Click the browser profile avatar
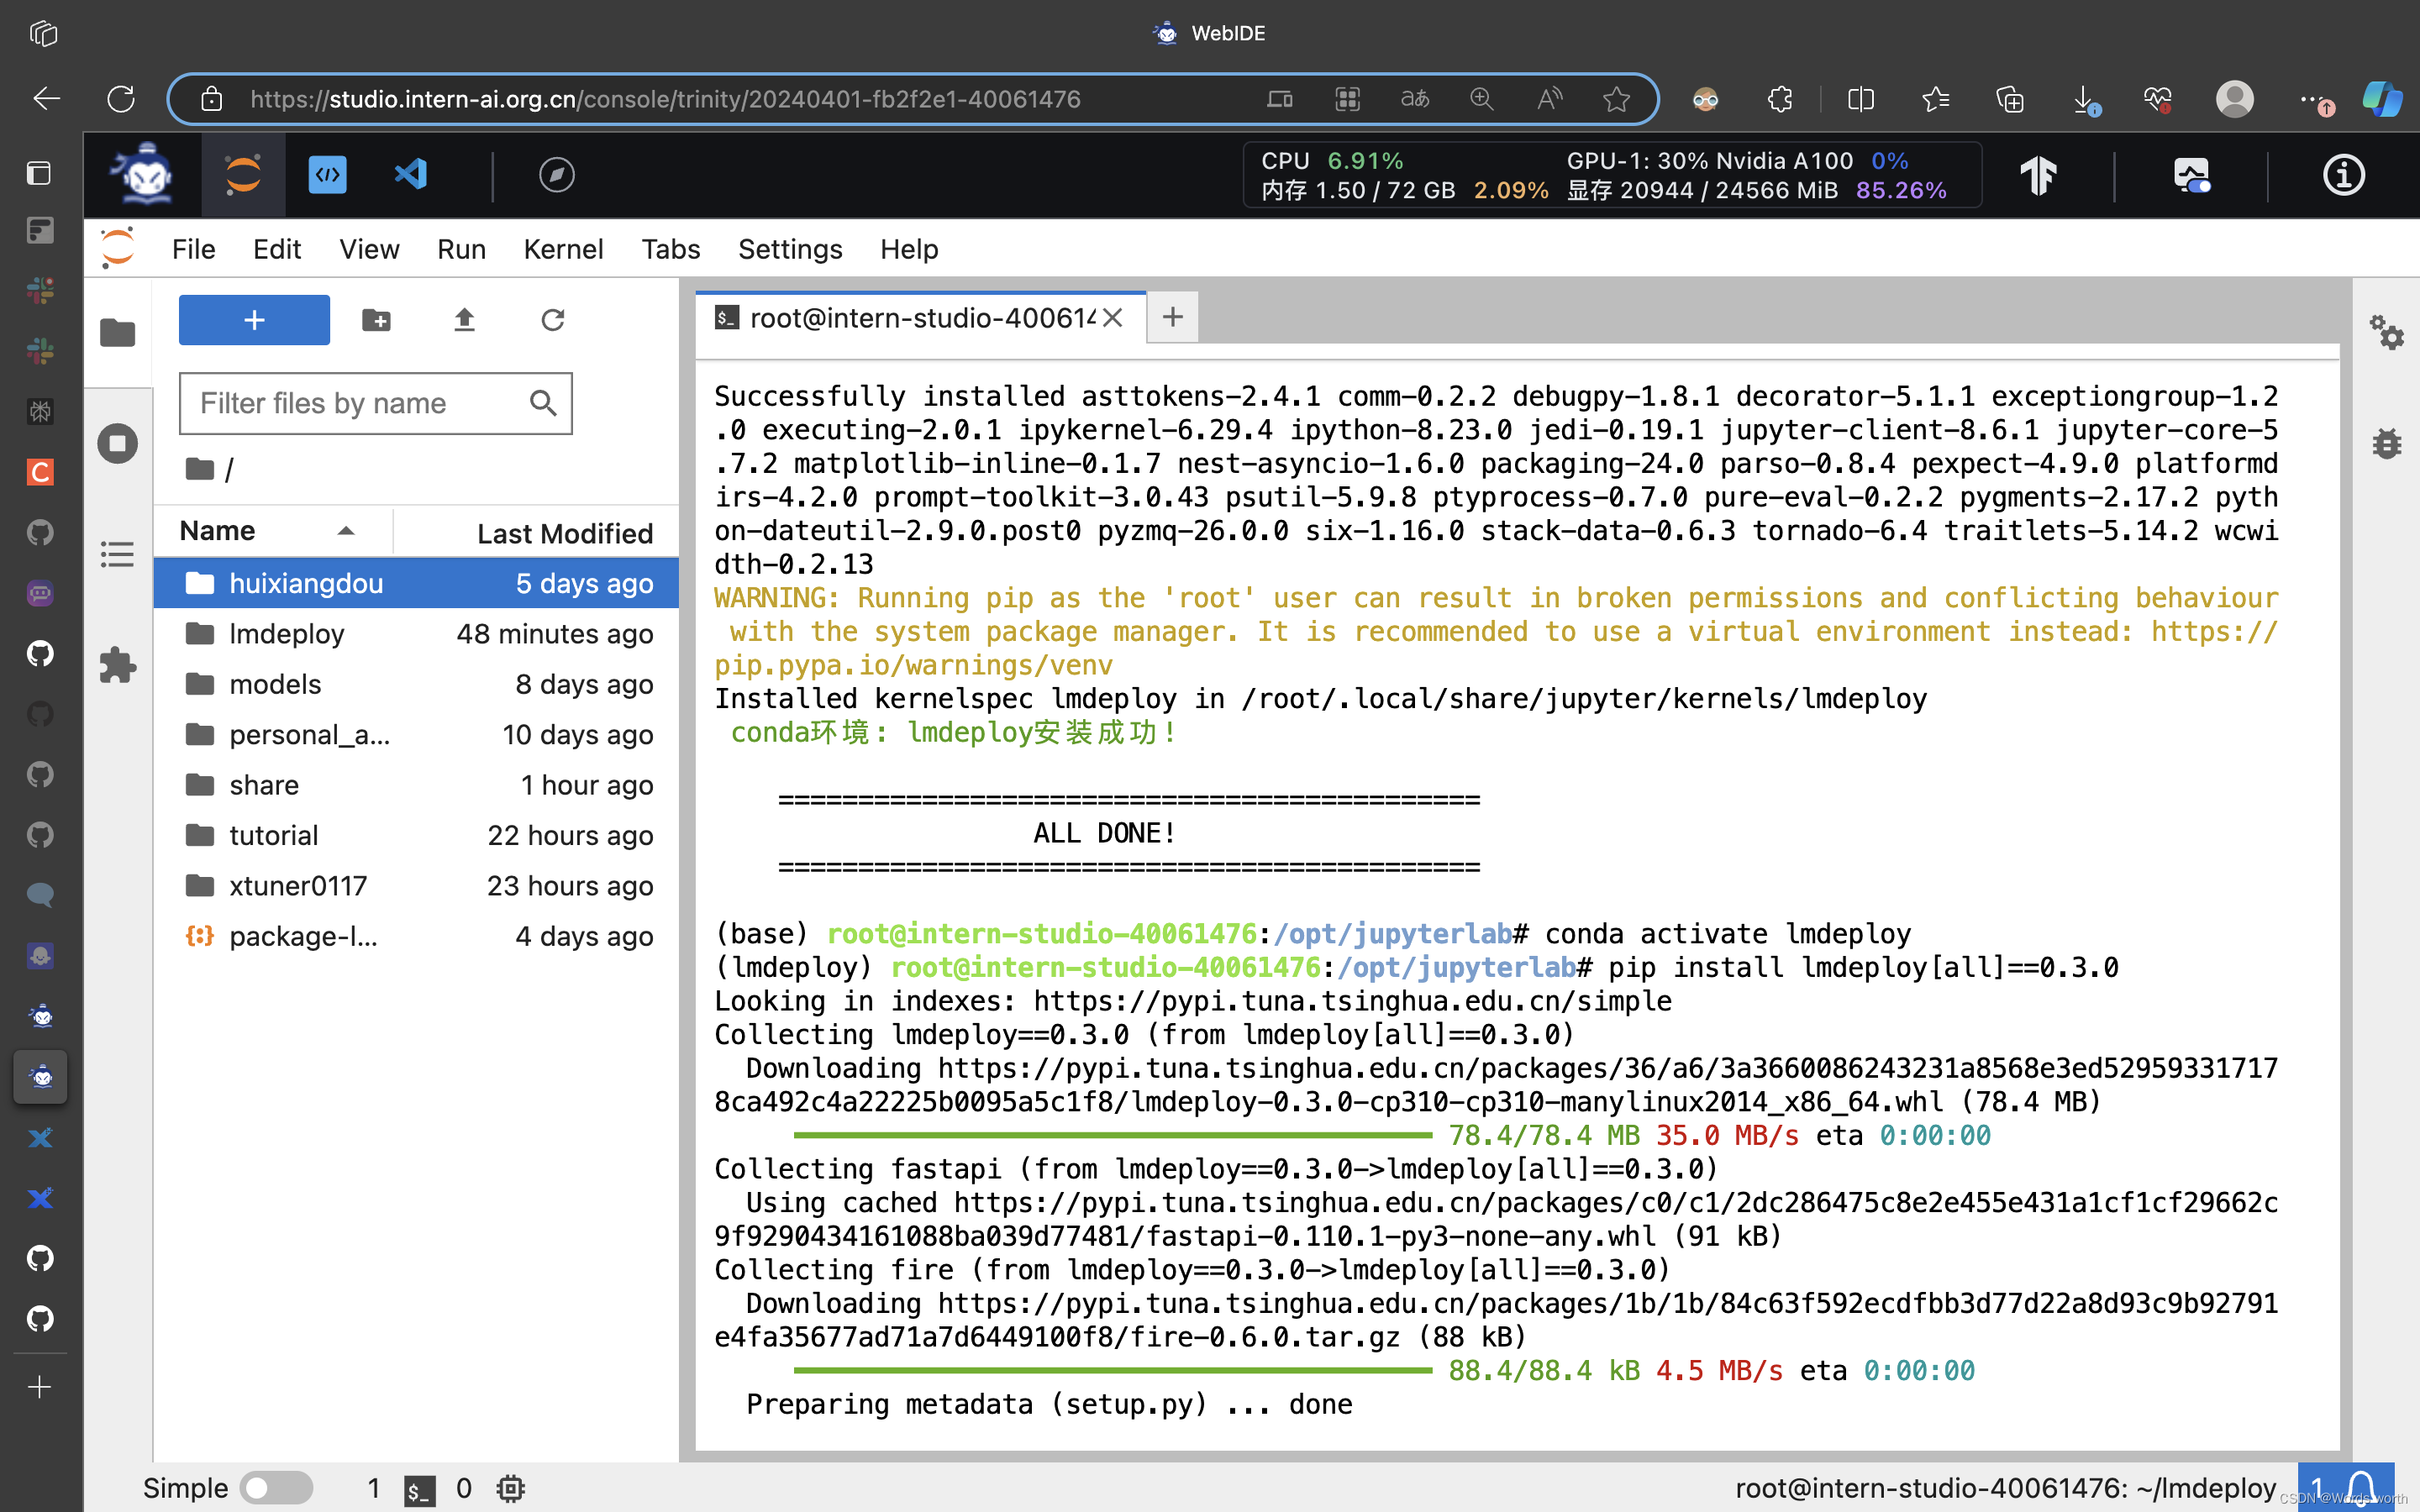The width and height of the screenshot is (2420, 1512). (2235, 99)
